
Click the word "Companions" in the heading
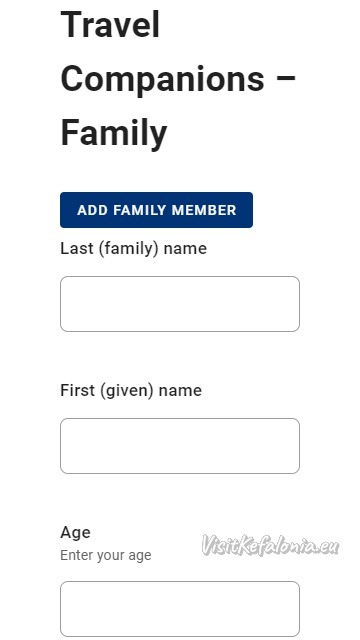point(162,80)
